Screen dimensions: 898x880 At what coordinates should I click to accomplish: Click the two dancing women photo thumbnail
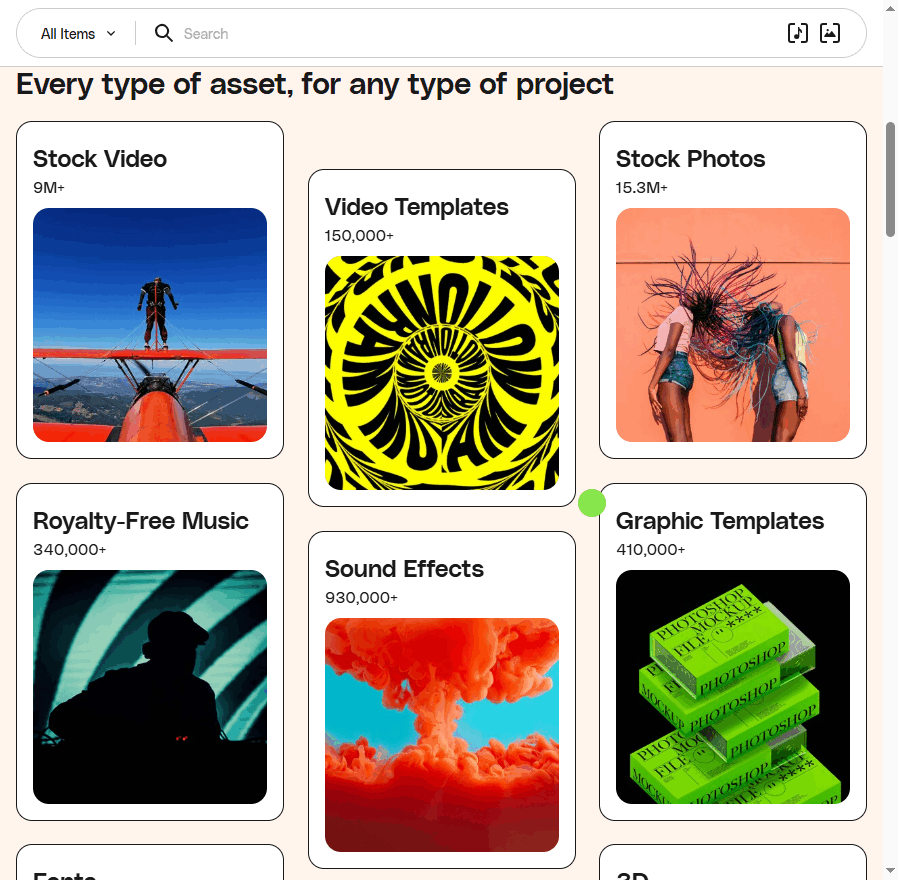pyautogui.click(x=733, y=325)
